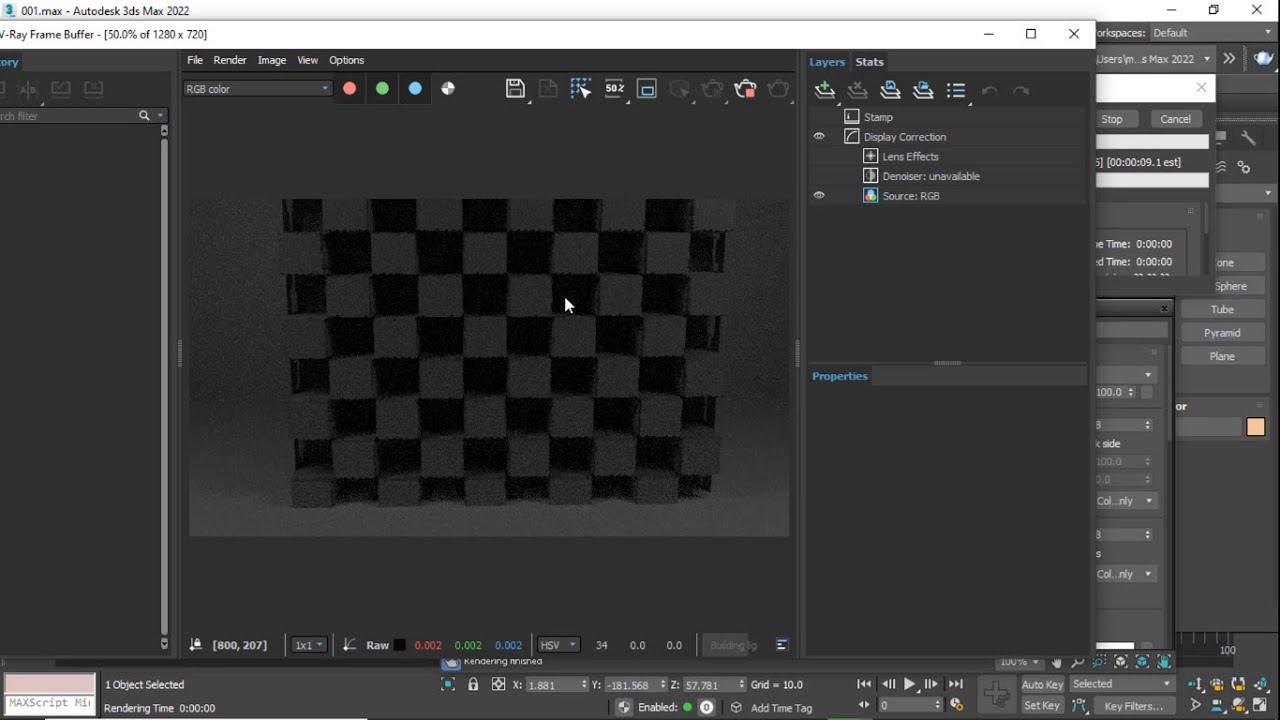Expand the history search filter dropdown arrow
The image size is (1280, 720).
(x=160, y=116)
